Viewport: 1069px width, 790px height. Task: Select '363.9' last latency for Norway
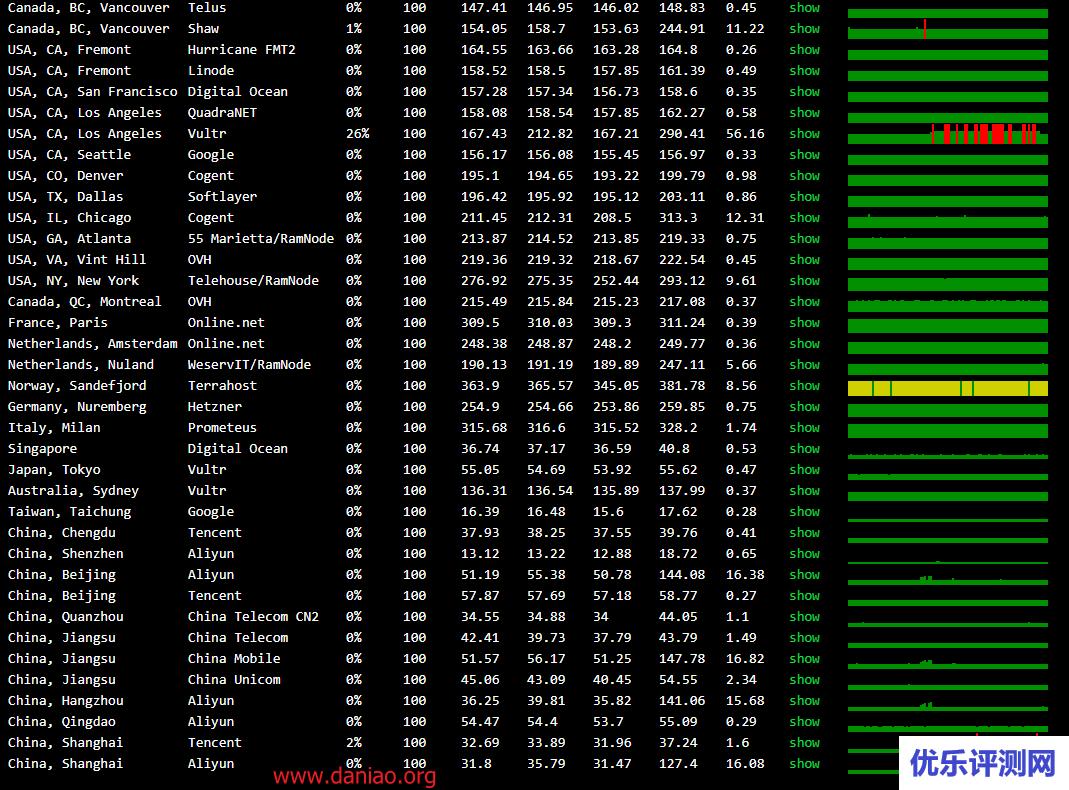pos(480,386)
